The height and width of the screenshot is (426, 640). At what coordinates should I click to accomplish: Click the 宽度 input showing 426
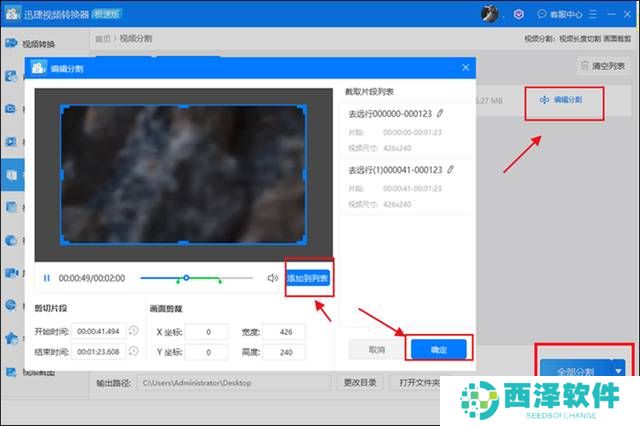(x=284, y=332)
